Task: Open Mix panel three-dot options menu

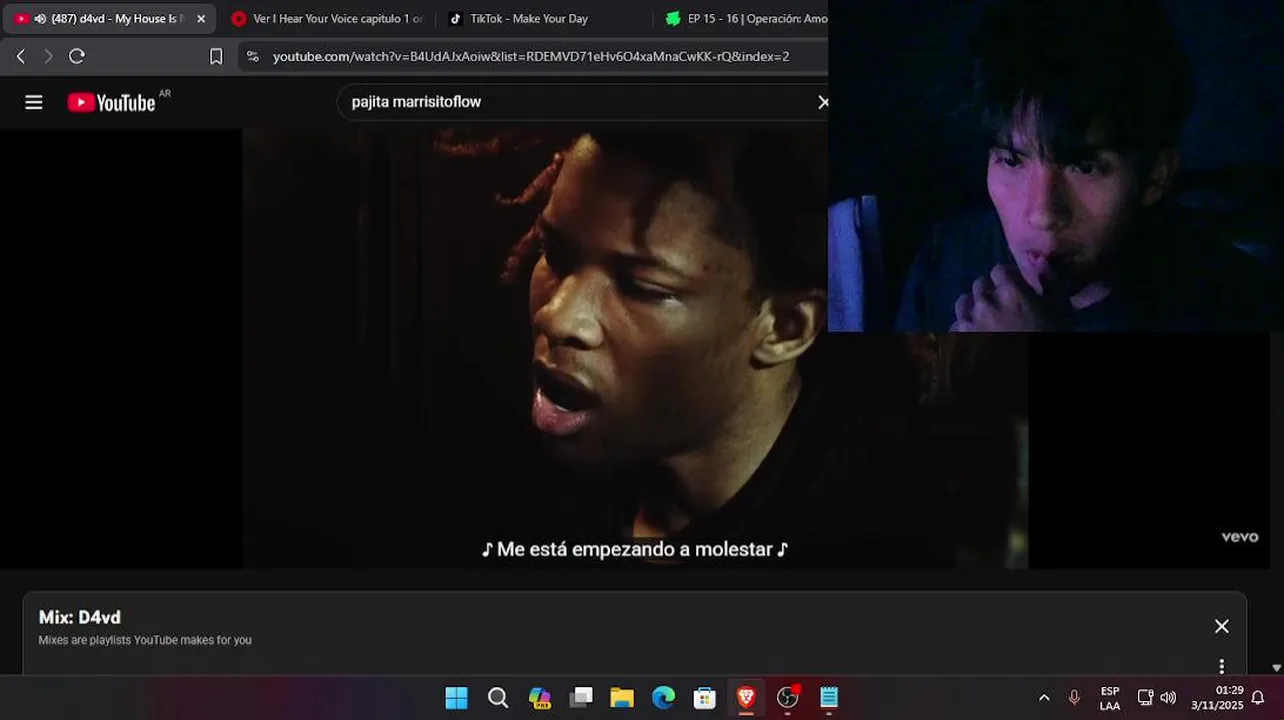Action: tap(1221, 666)
